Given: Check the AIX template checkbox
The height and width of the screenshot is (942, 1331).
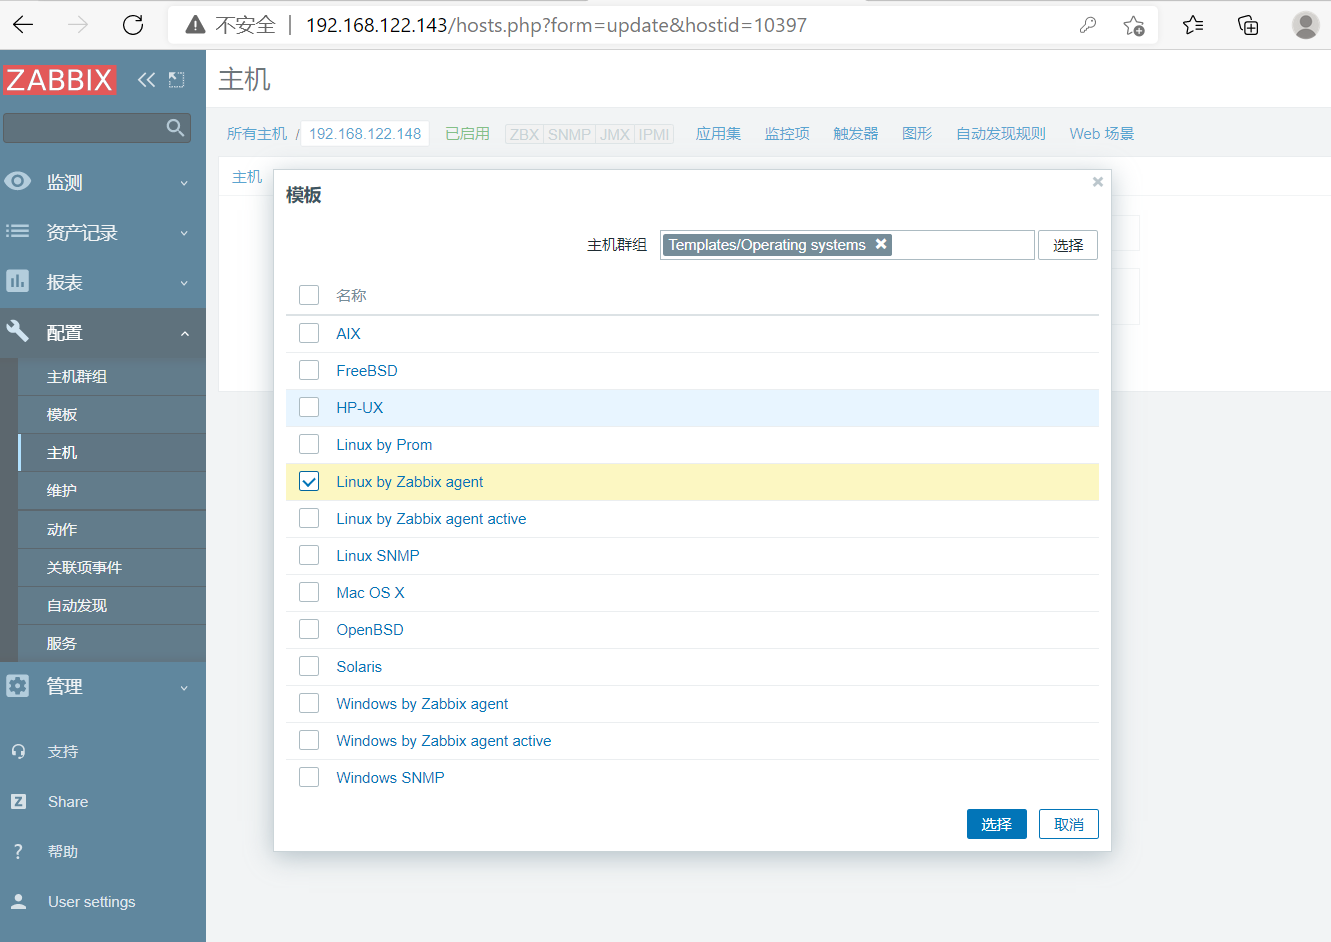Looking at the screenshot, I should tap(309, 333).
